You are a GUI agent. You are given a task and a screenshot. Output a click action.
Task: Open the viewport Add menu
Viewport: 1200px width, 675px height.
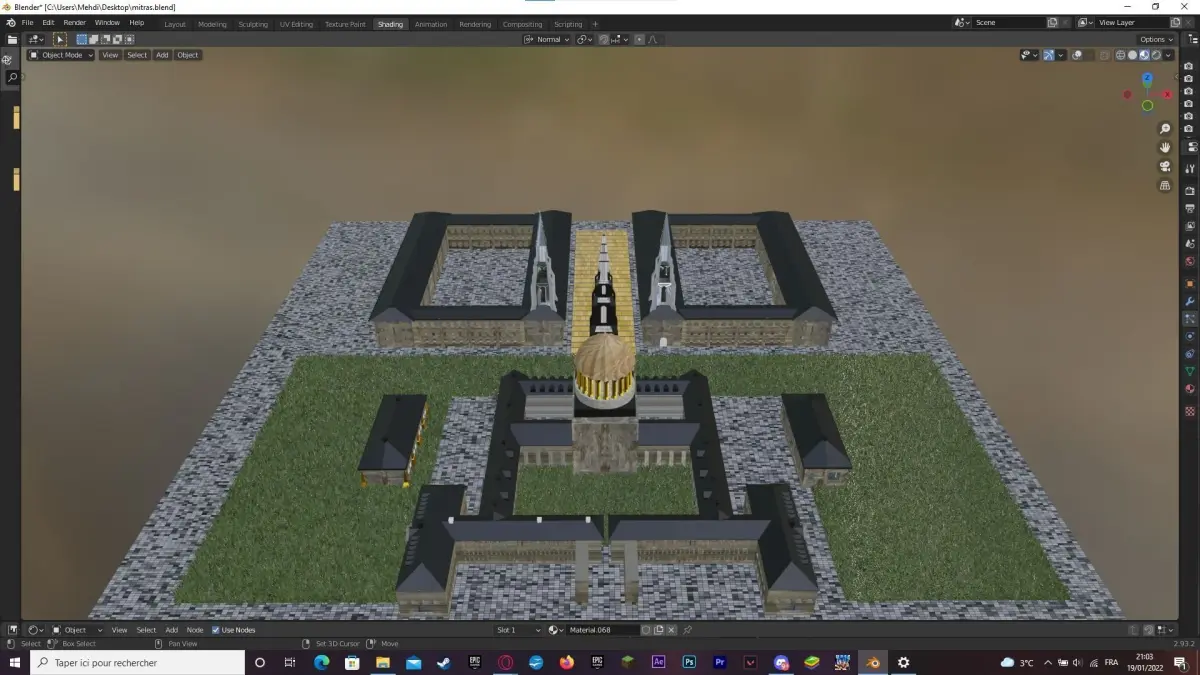coord(162,55)
